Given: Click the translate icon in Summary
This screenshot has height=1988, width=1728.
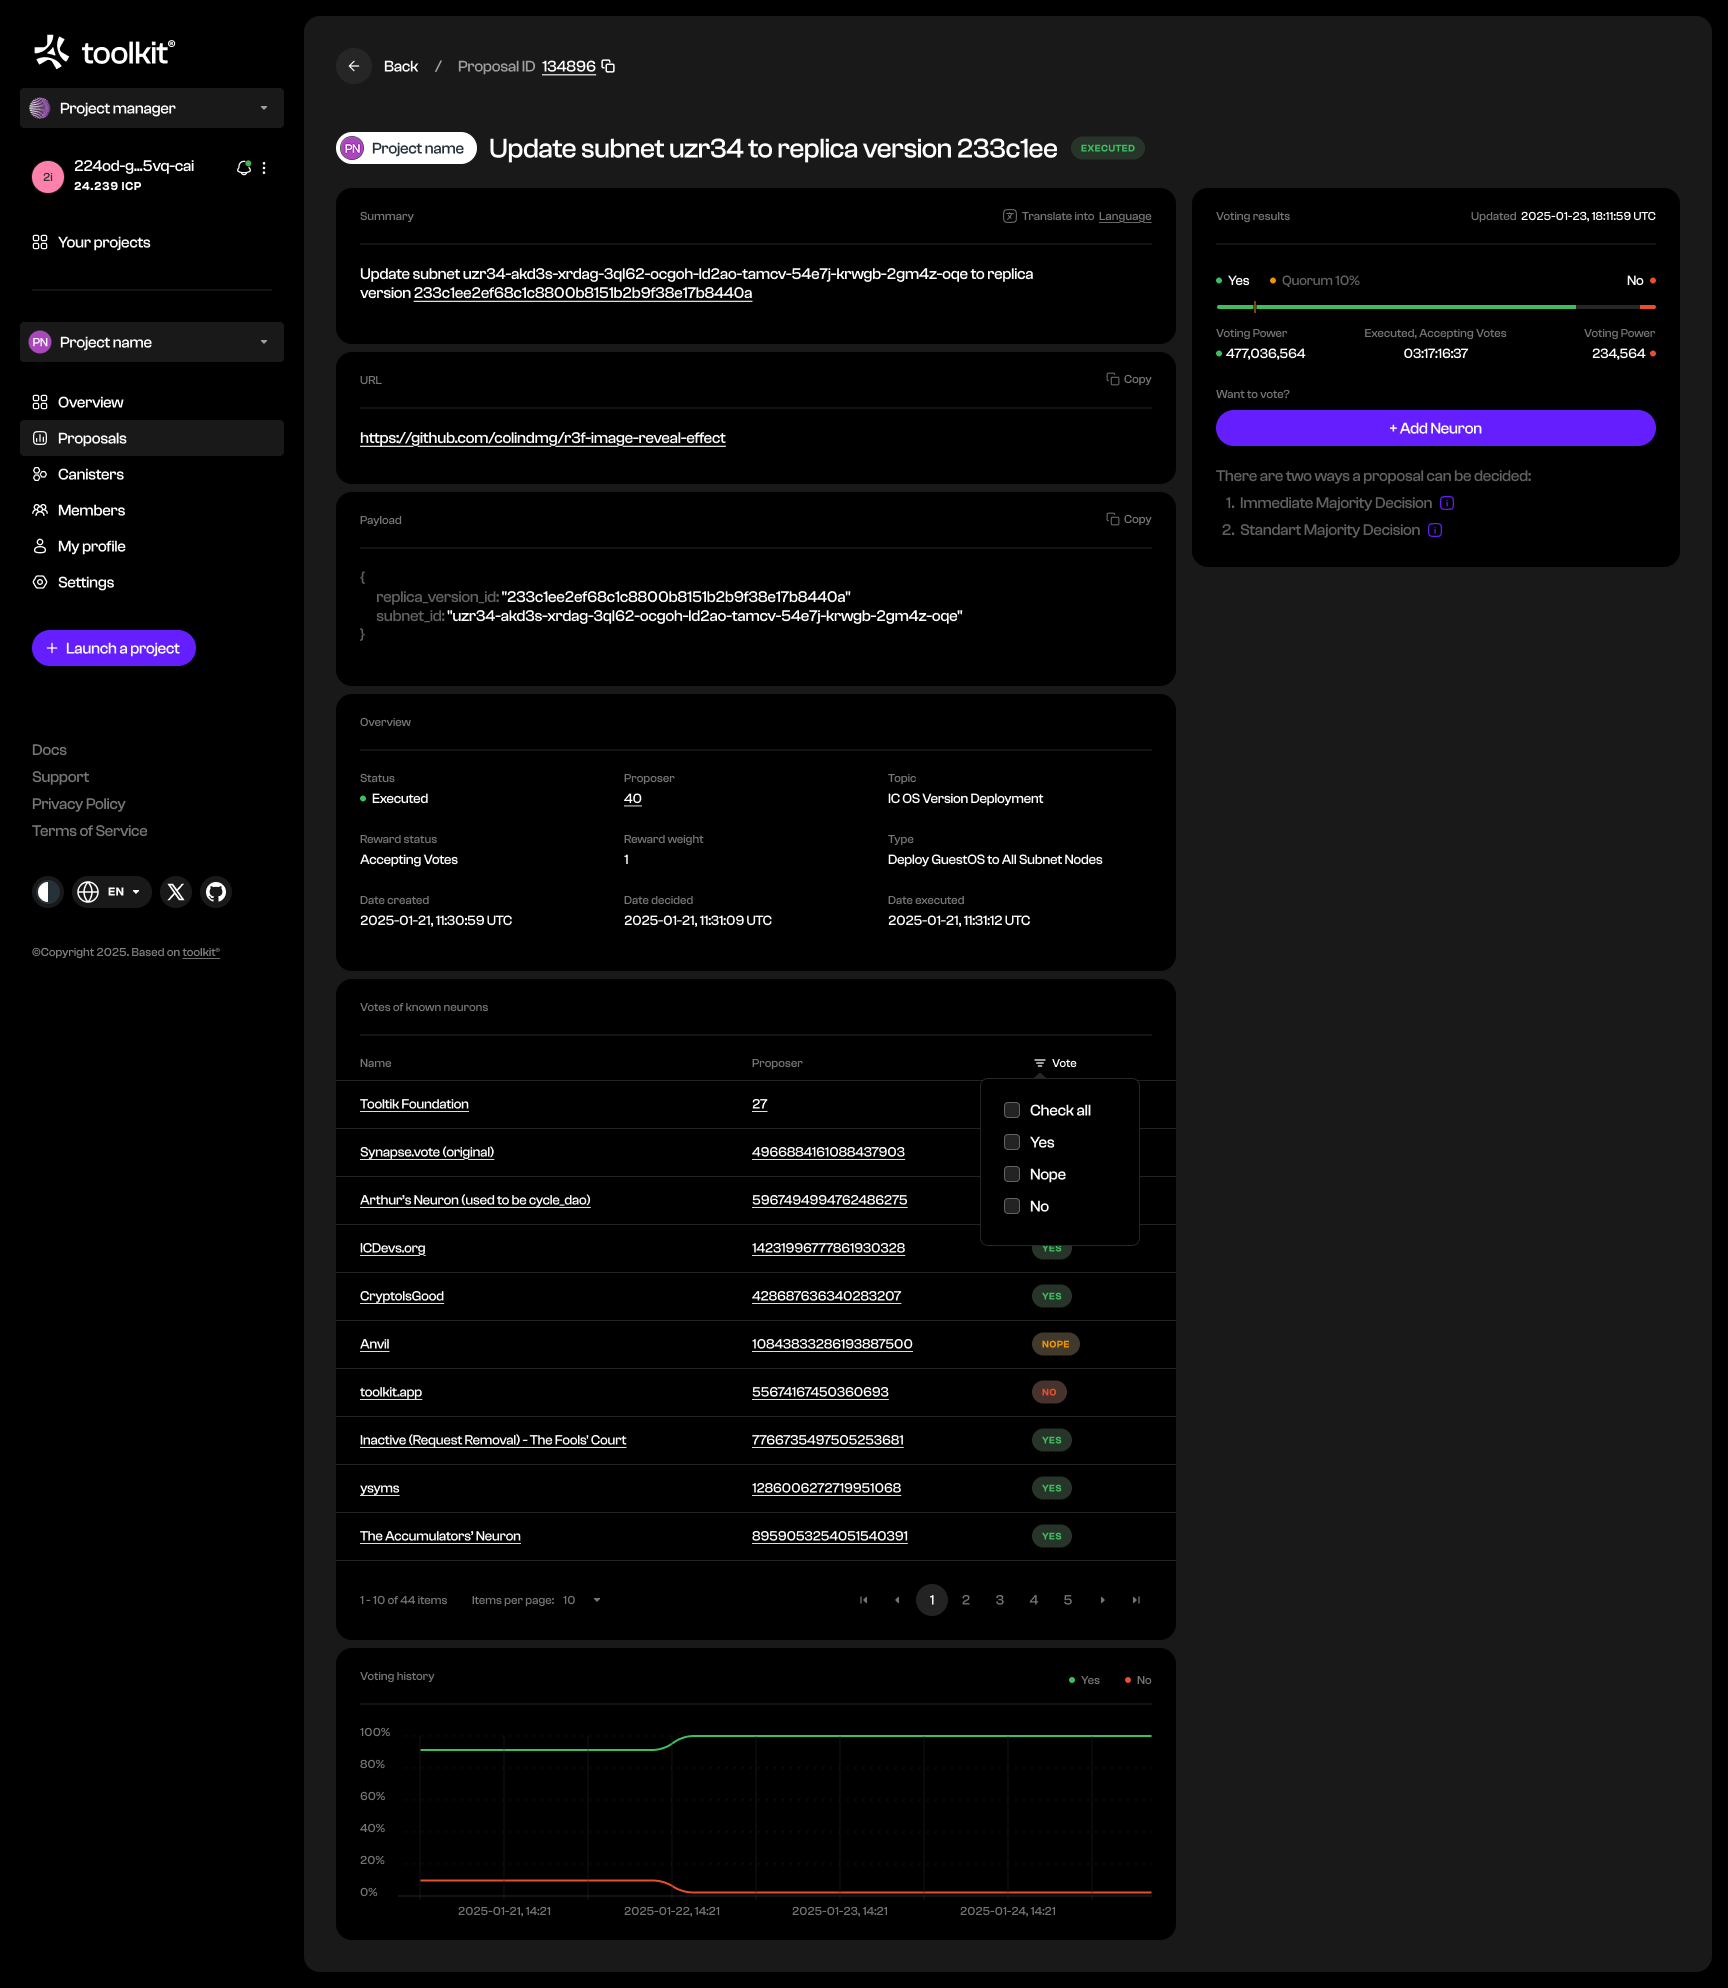Looking at the screenshot, I should pos(1010,217).
